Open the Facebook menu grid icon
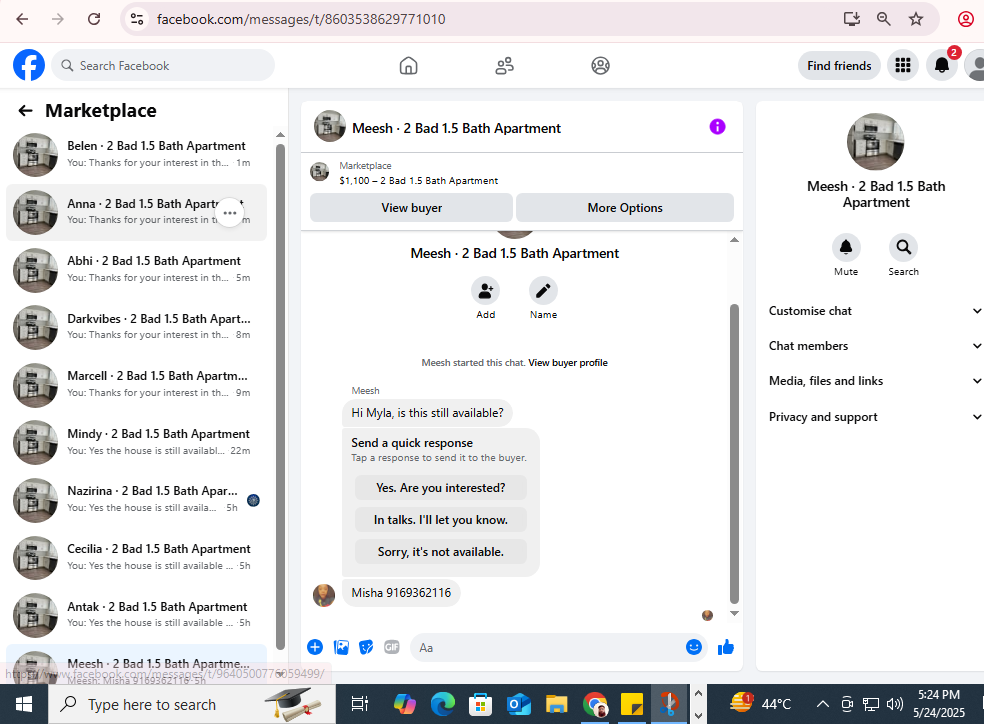The width and height of the screenshot is (984, 724). (902, 65)
